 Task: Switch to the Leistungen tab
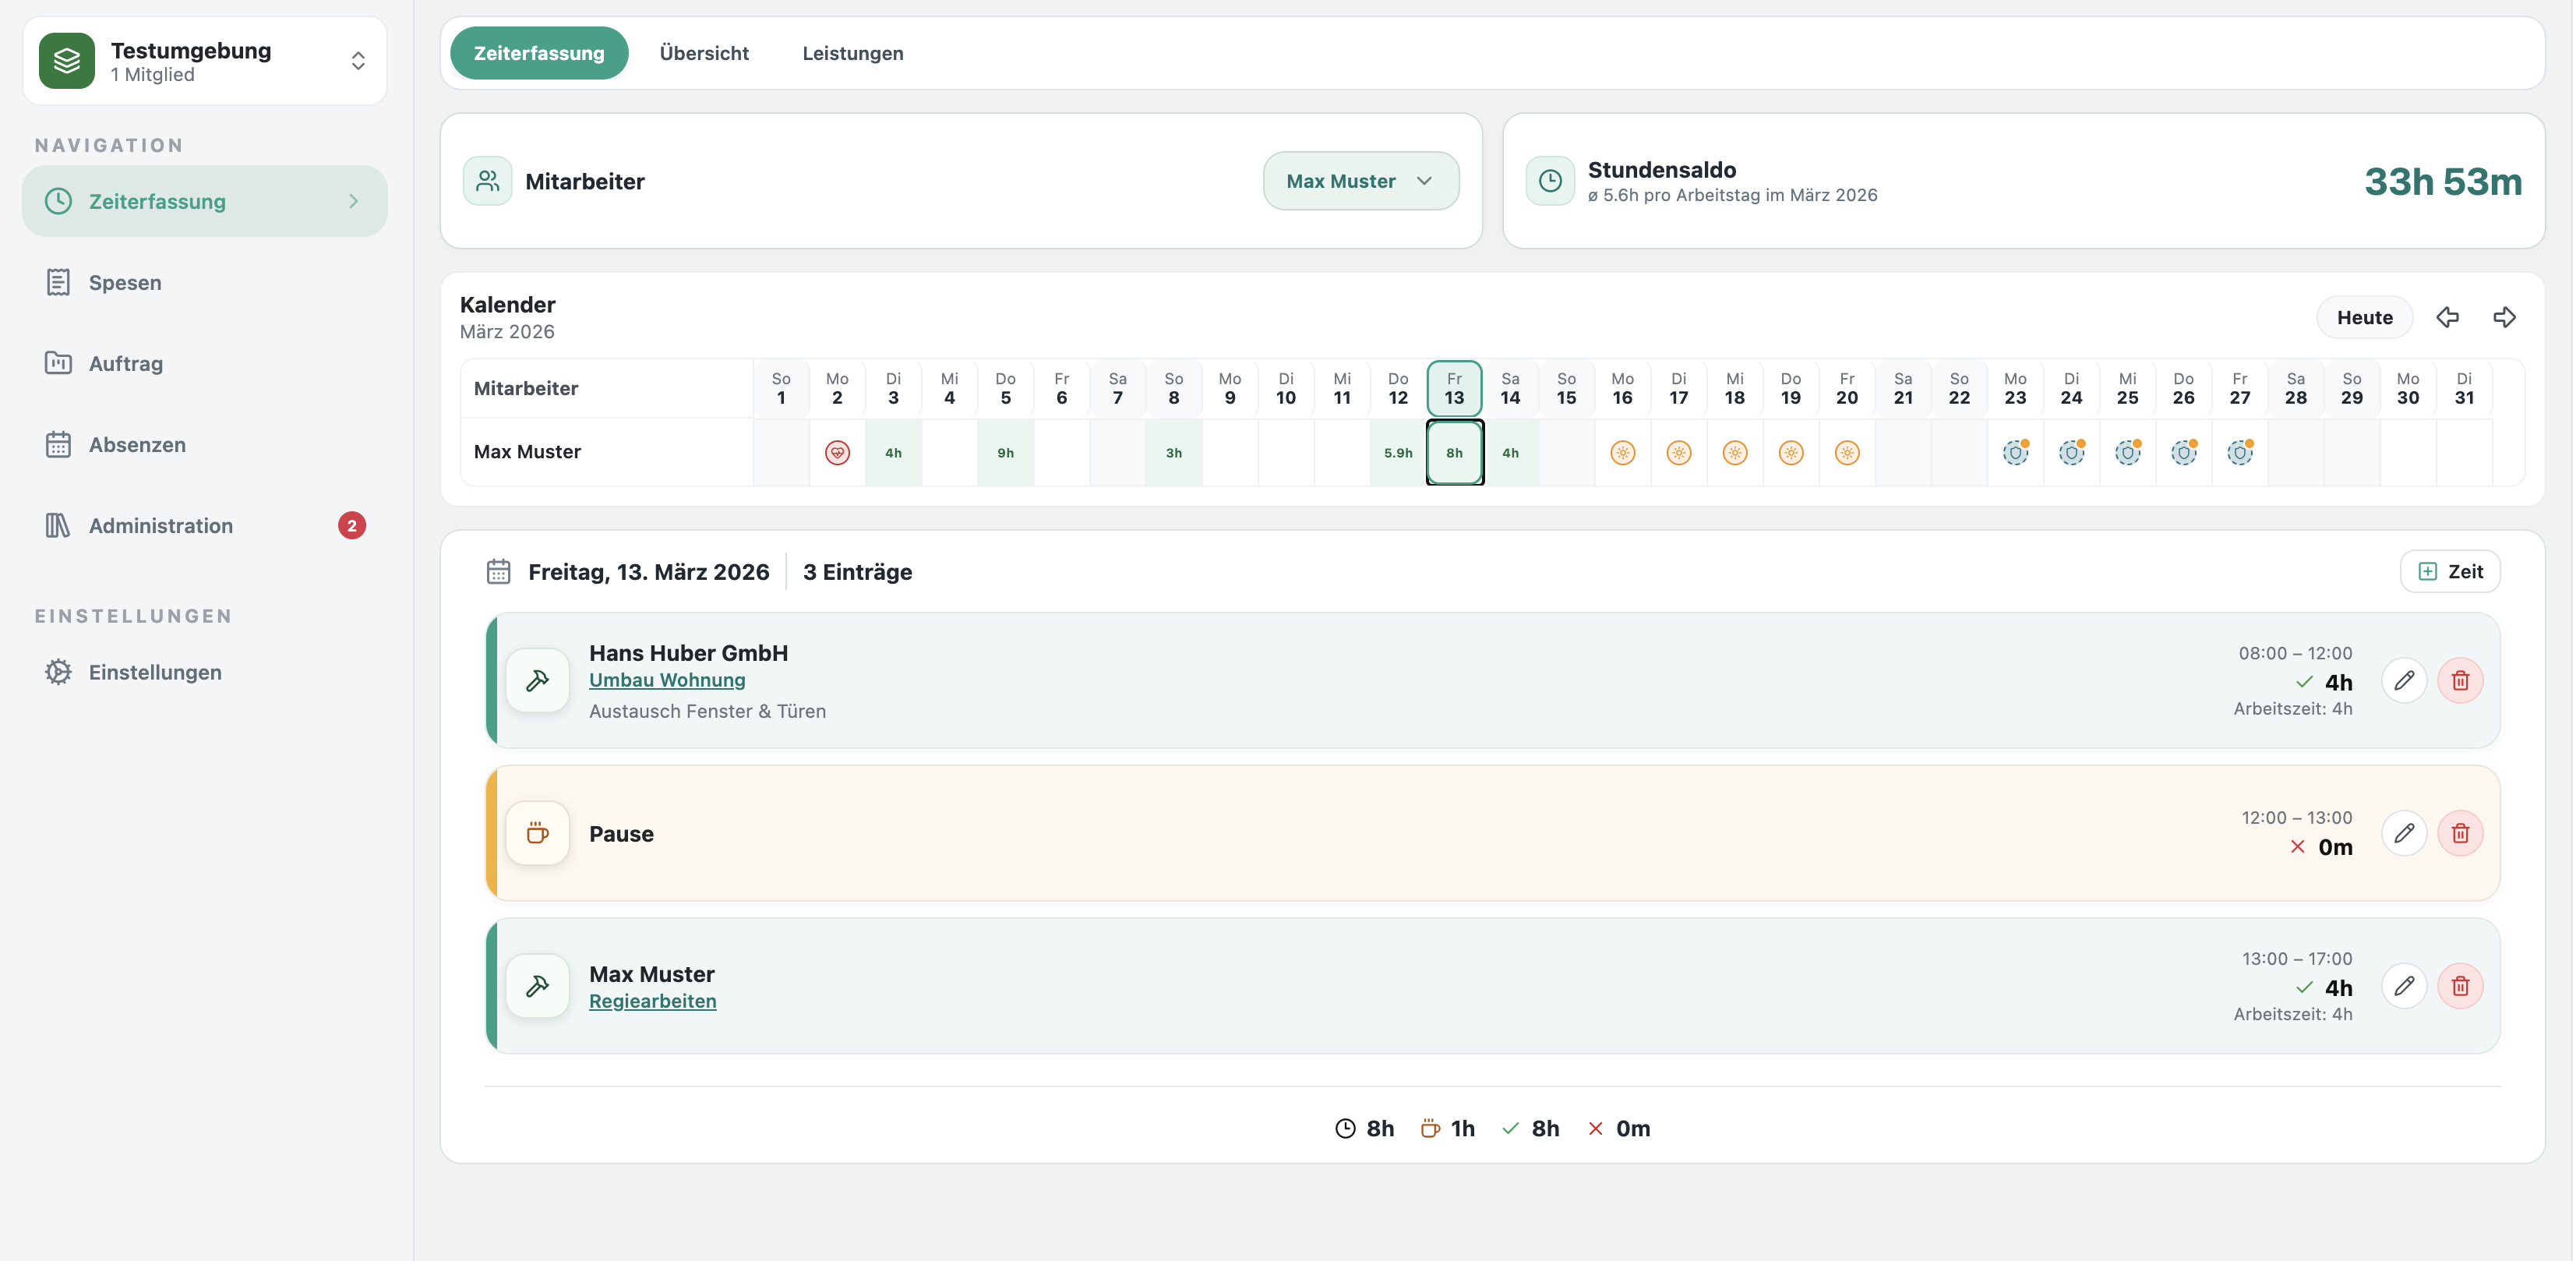(852, 53)
